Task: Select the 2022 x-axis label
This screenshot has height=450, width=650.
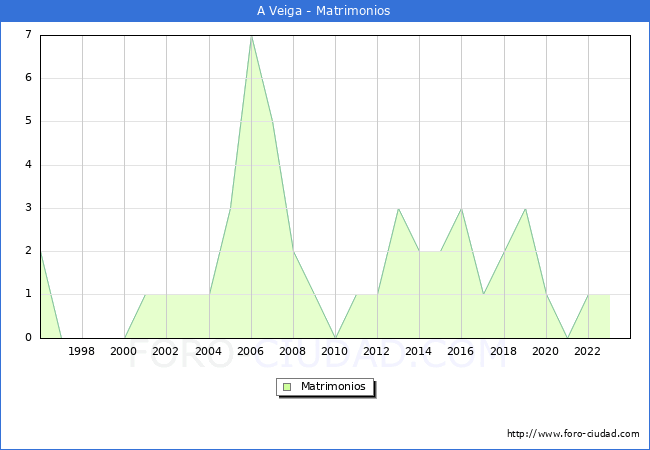Action: pos(588,351)
